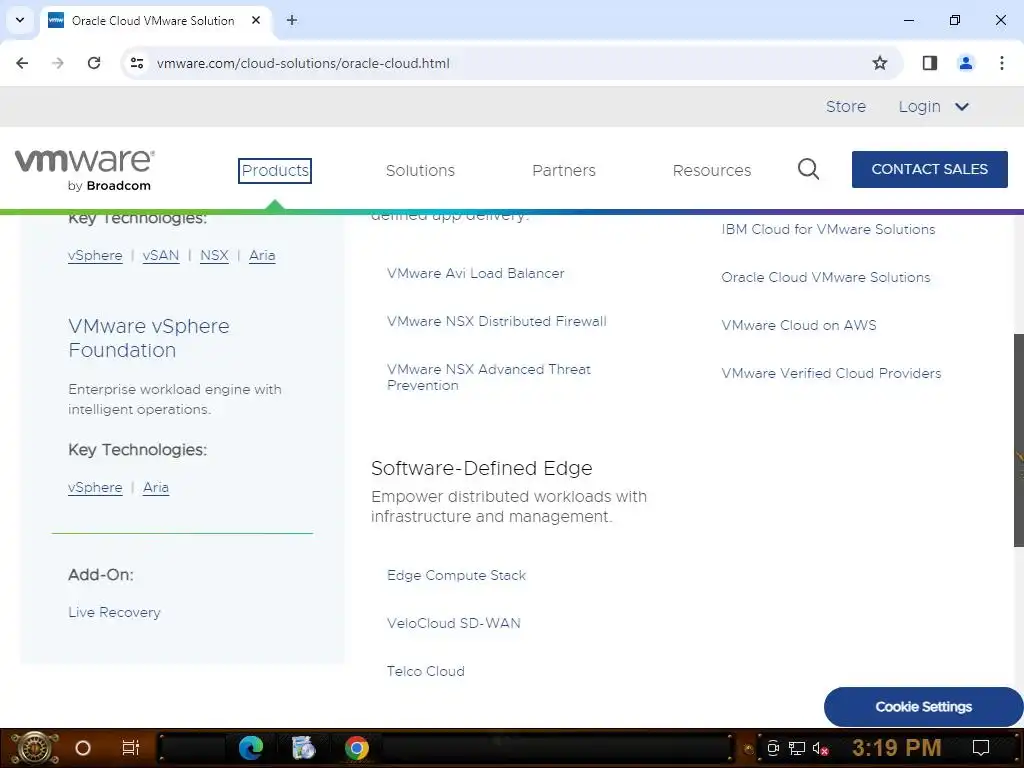Open Software-Defined Edge heading

coord(481,468)
